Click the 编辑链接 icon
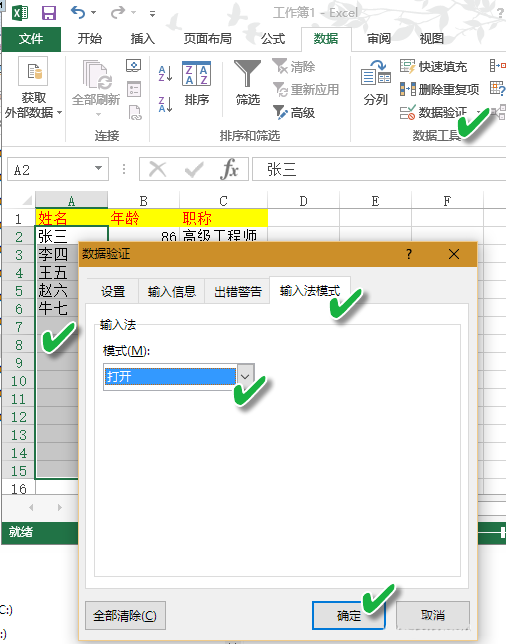 (135, 113)
